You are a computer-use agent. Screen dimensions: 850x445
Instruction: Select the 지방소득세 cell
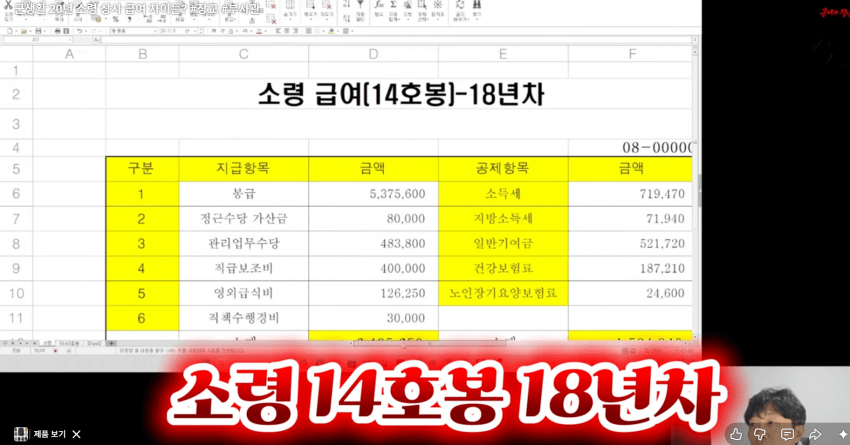(x=503, y=218)
